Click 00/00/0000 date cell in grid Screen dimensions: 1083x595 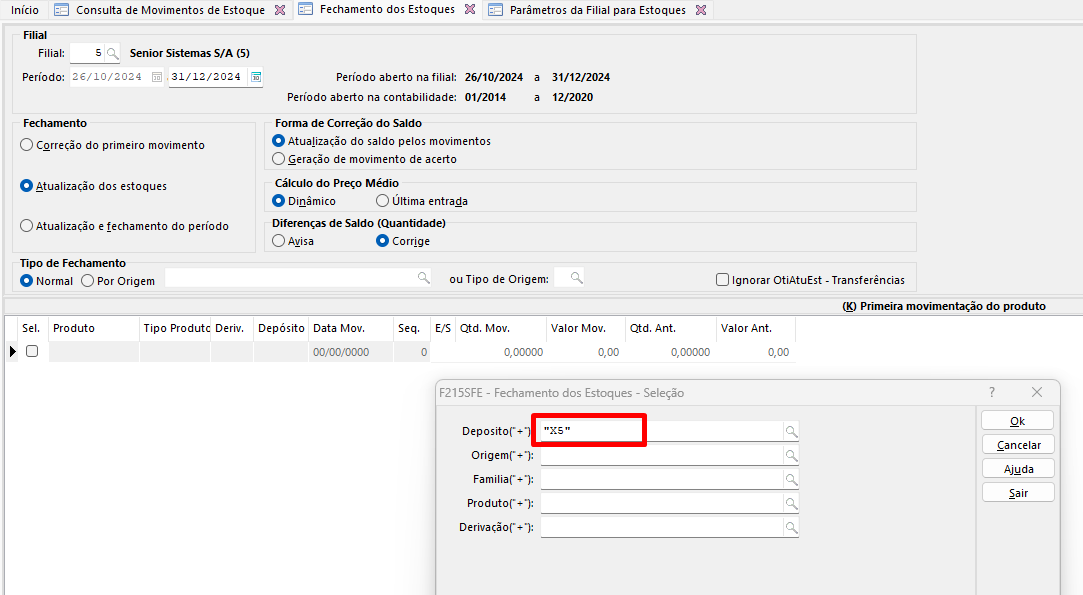351,352
